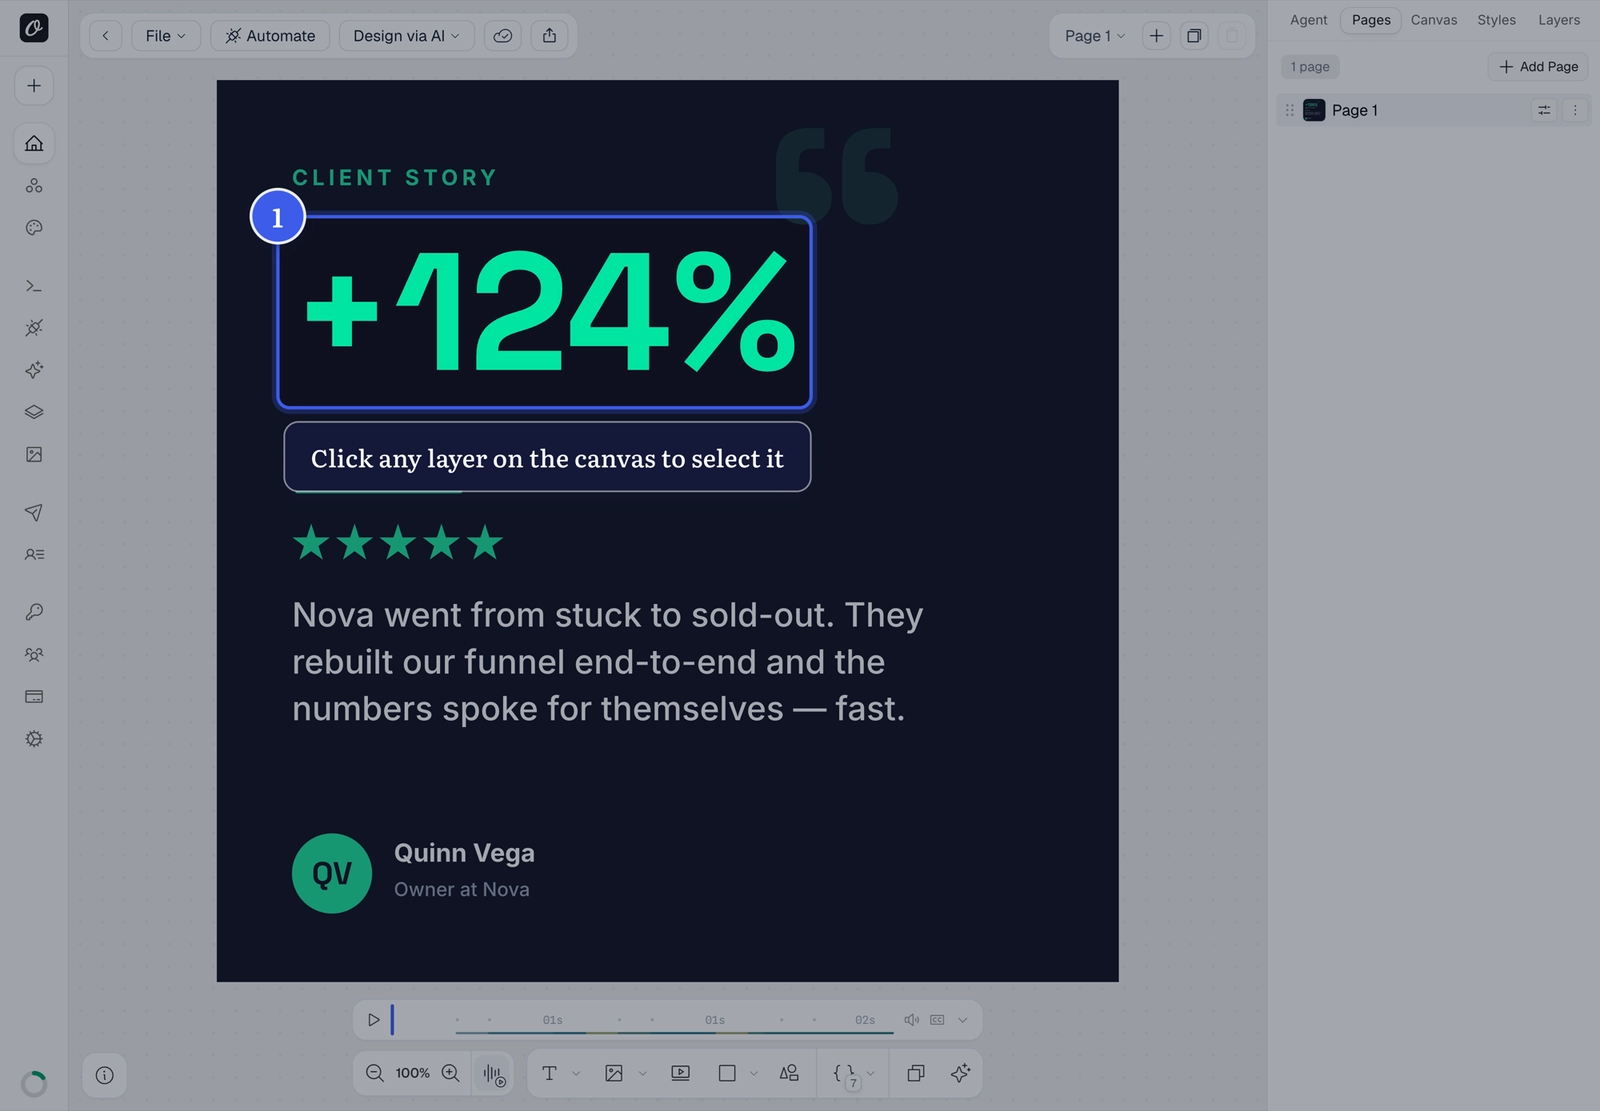Open the Home icon in the sidebar
Viewport: 1600px width, 1111px height.
(34, 143)
